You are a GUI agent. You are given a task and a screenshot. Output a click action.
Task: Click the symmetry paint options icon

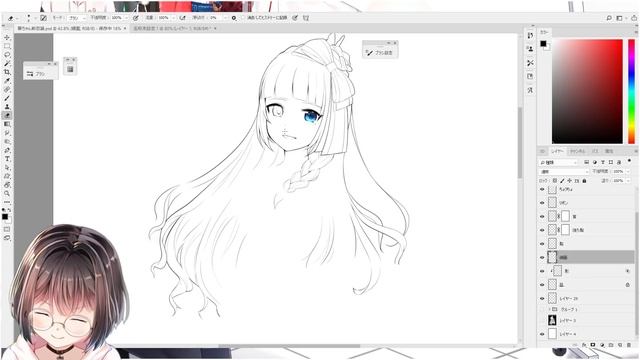(x=306, y=18)
